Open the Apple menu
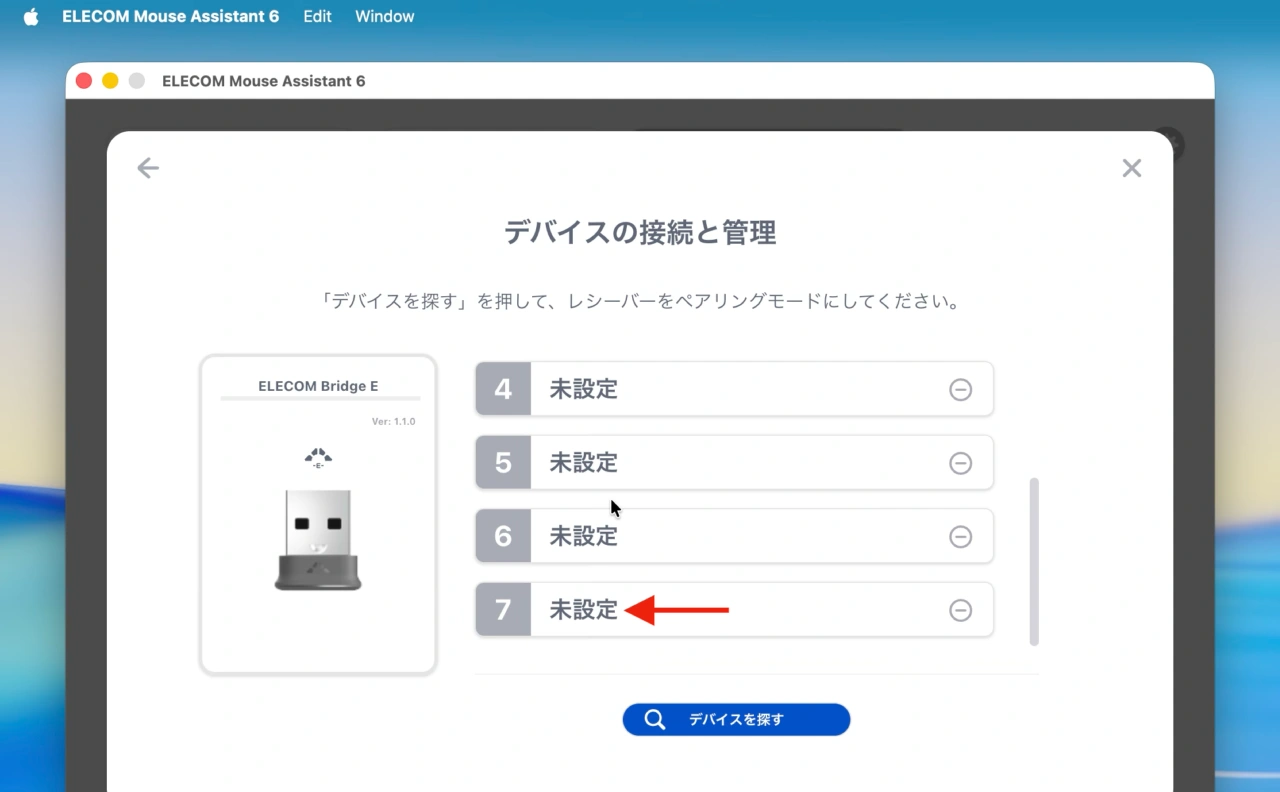 31,17
